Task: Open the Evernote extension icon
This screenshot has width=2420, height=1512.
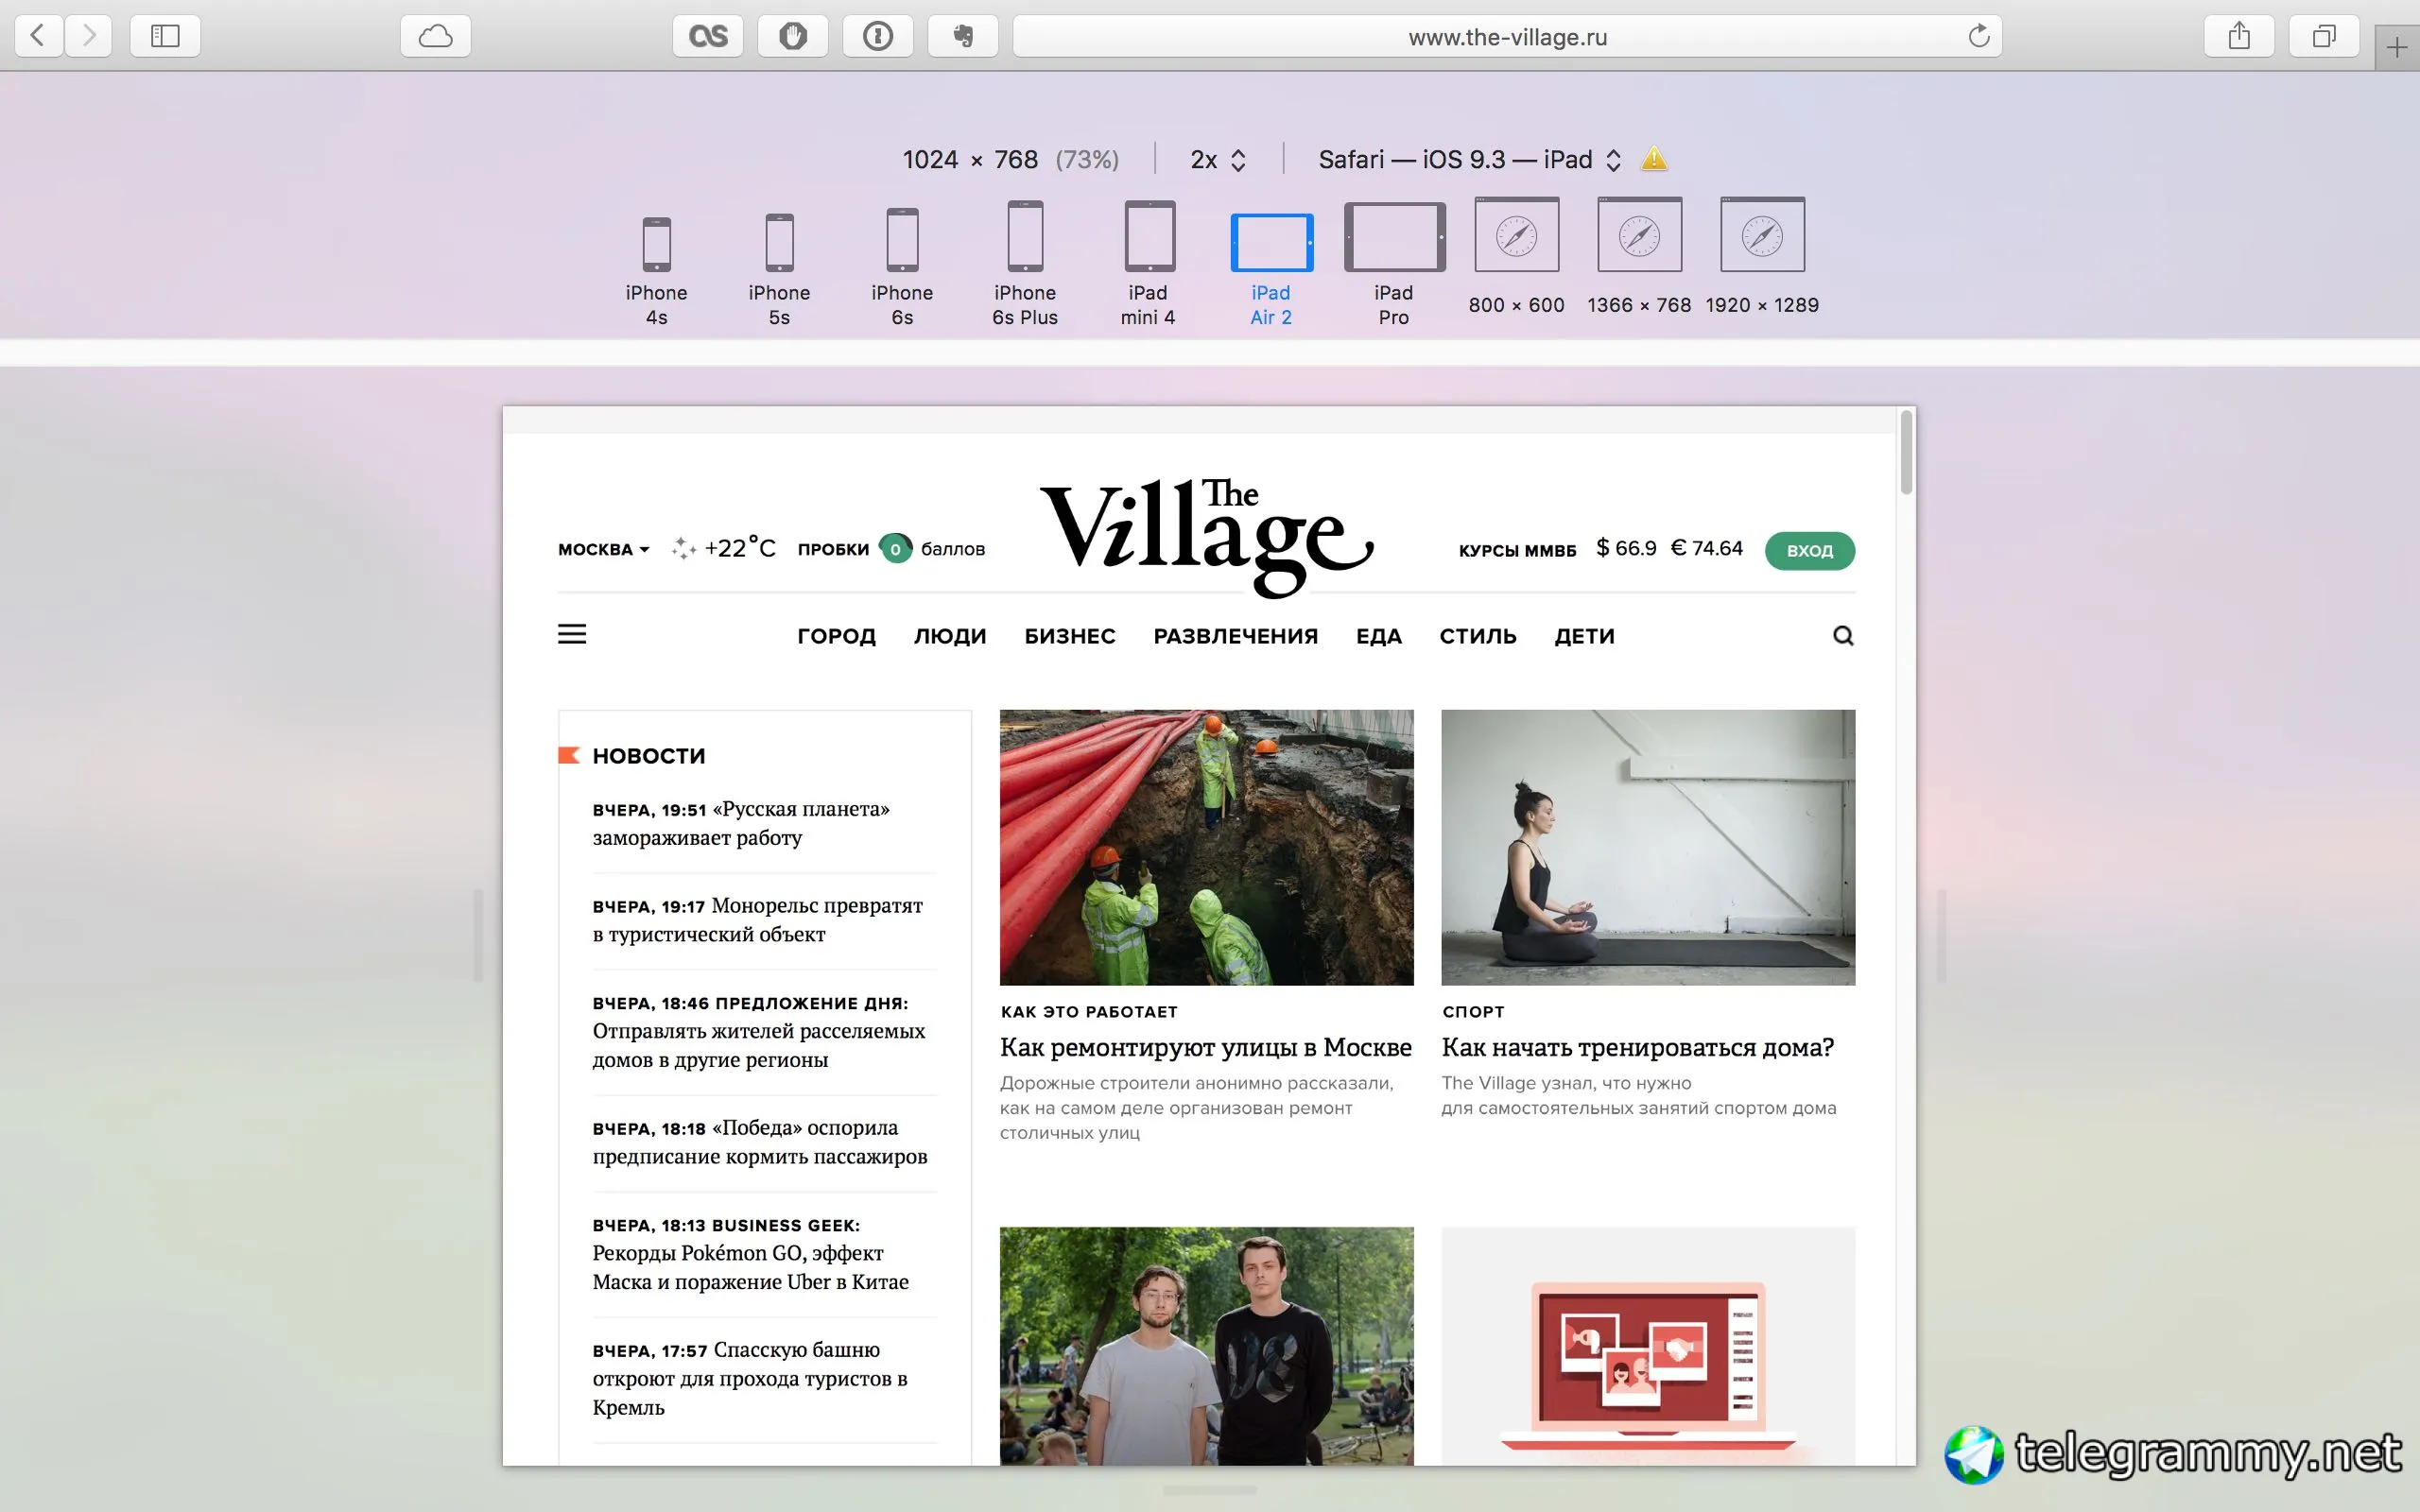Action: click(x=962, y=37)
